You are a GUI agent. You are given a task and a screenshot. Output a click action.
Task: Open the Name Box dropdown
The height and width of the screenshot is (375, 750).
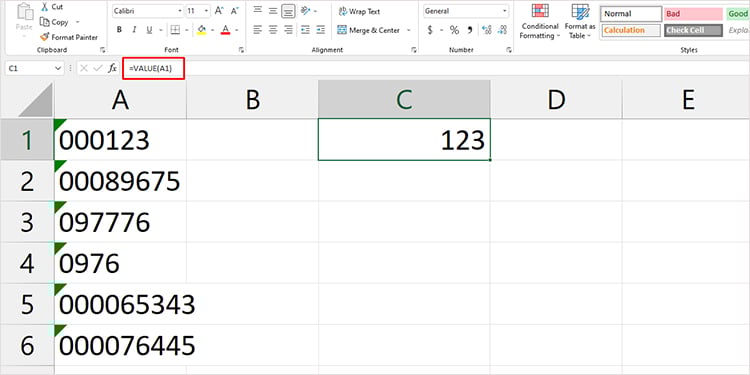click(58, 68)
